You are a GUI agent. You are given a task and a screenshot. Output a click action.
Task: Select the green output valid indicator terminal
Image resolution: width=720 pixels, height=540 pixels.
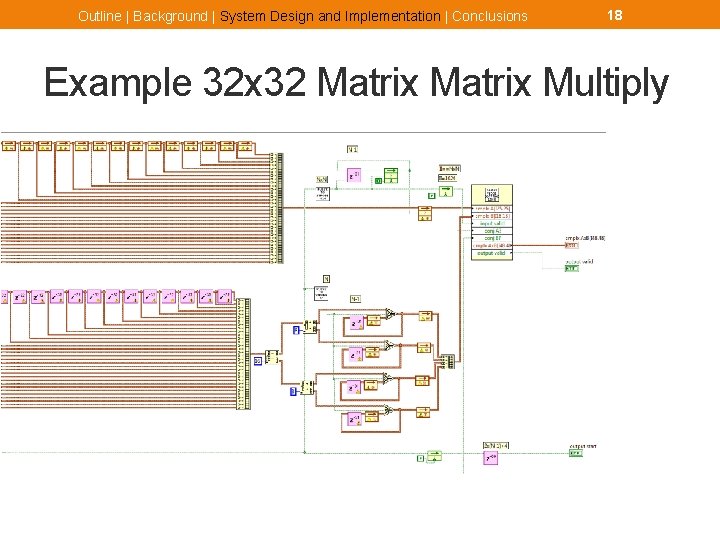pos(572,268)
